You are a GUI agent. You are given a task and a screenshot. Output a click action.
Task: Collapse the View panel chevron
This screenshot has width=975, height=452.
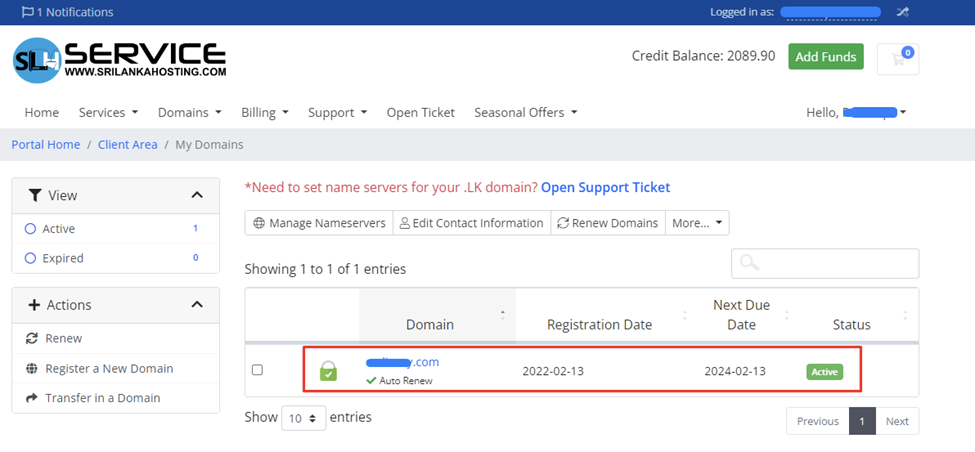pos(197,195)
